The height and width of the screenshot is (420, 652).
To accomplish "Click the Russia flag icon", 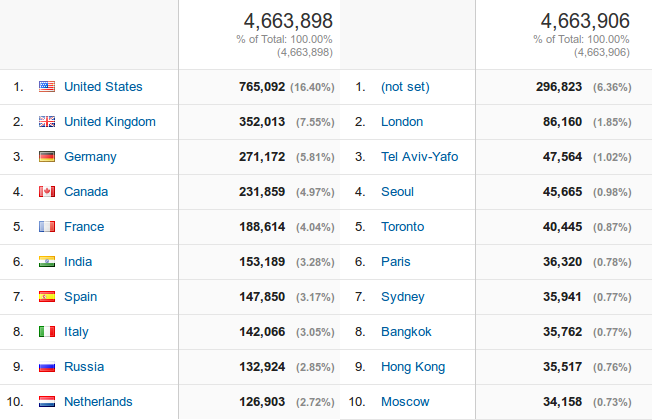I will 47,367.
